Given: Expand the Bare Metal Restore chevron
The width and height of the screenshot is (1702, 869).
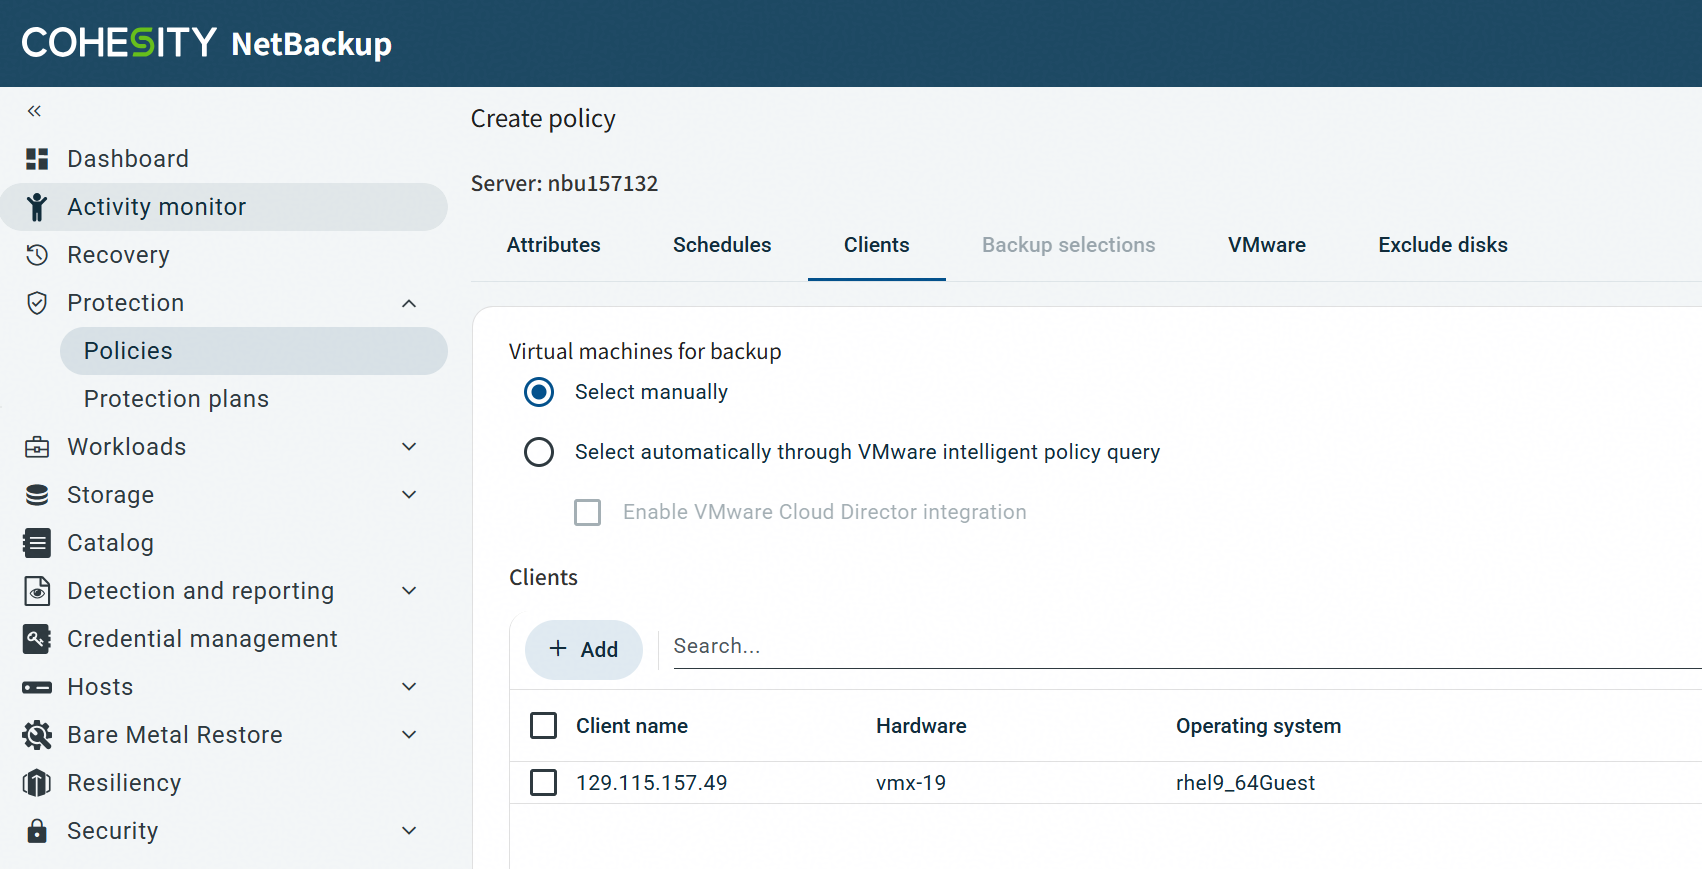Looking at the screenshot, I should point(409,735).
